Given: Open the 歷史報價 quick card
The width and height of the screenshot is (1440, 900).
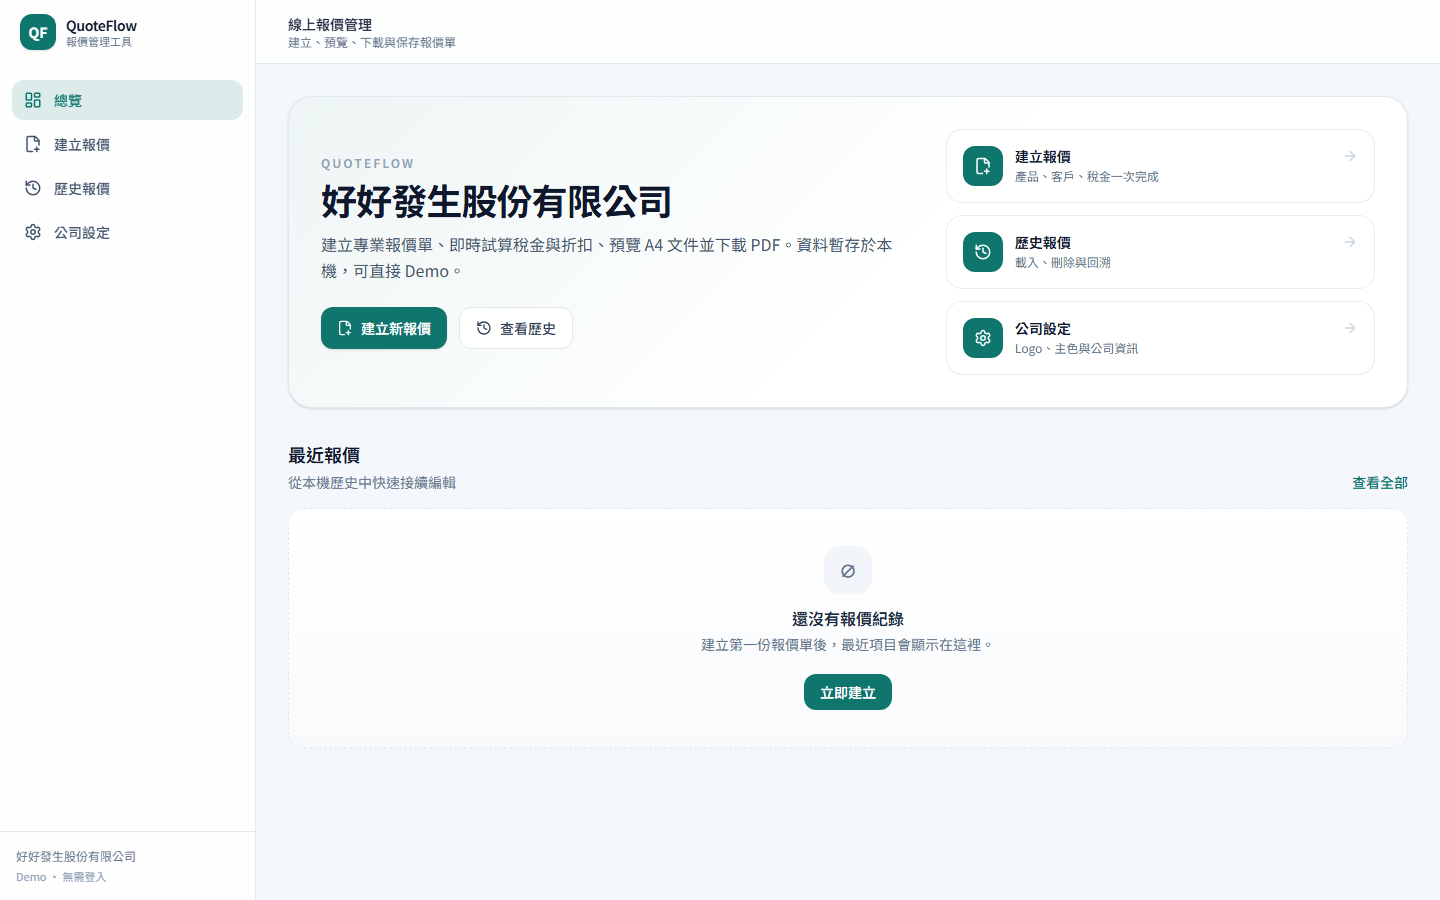Looking at the screenshot, I should (1160, 252).
